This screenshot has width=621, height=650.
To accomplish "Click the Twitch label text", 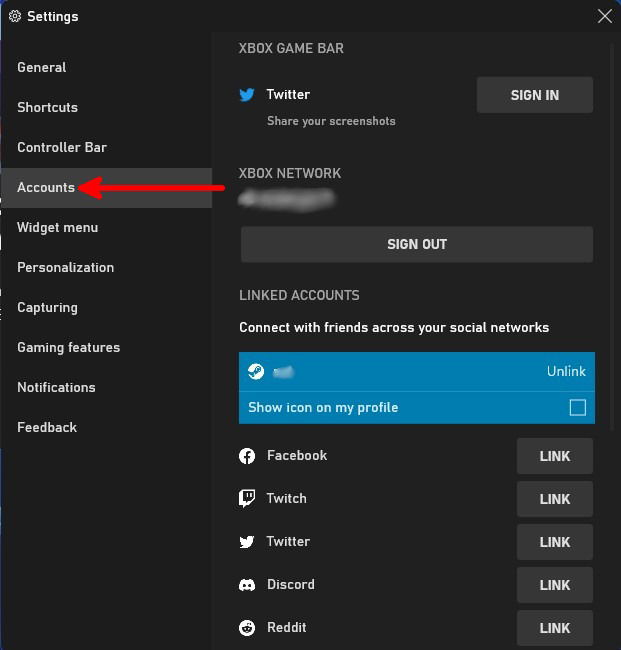I will [x=286, y=498].
